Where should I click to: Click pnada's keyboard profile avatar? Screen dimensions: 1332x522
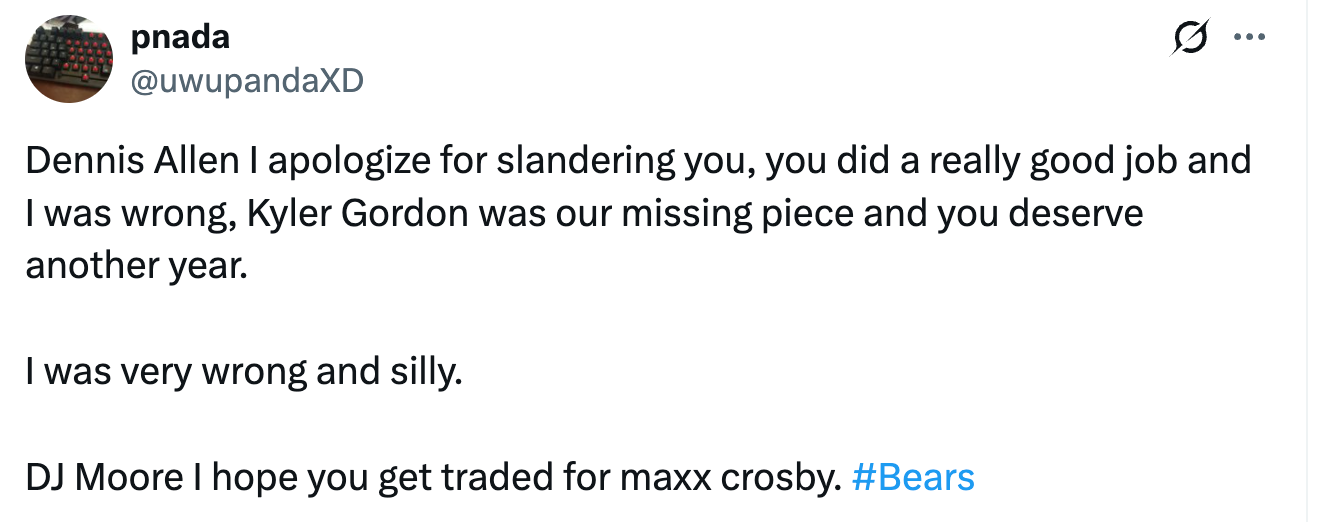pyautogui.click(x=68, y=59)
